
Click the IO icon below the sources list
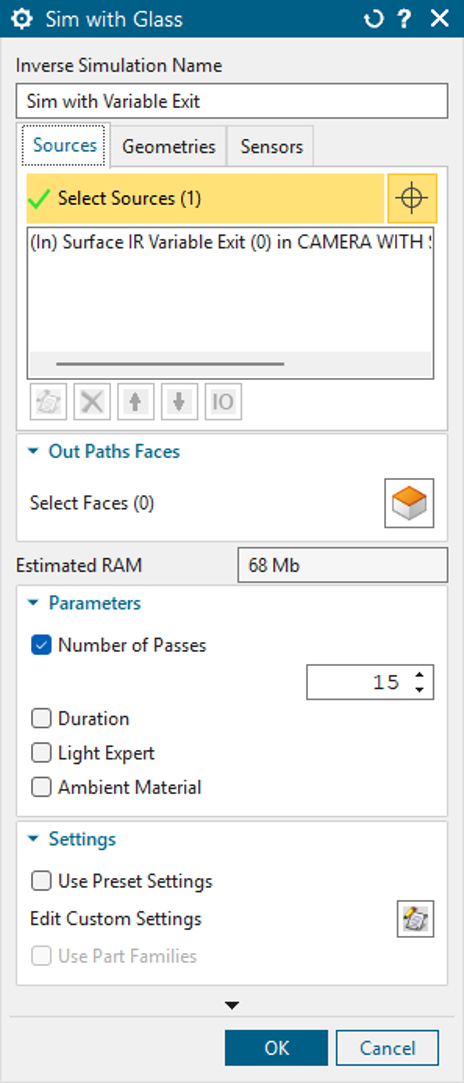click(x=224, y=402)
